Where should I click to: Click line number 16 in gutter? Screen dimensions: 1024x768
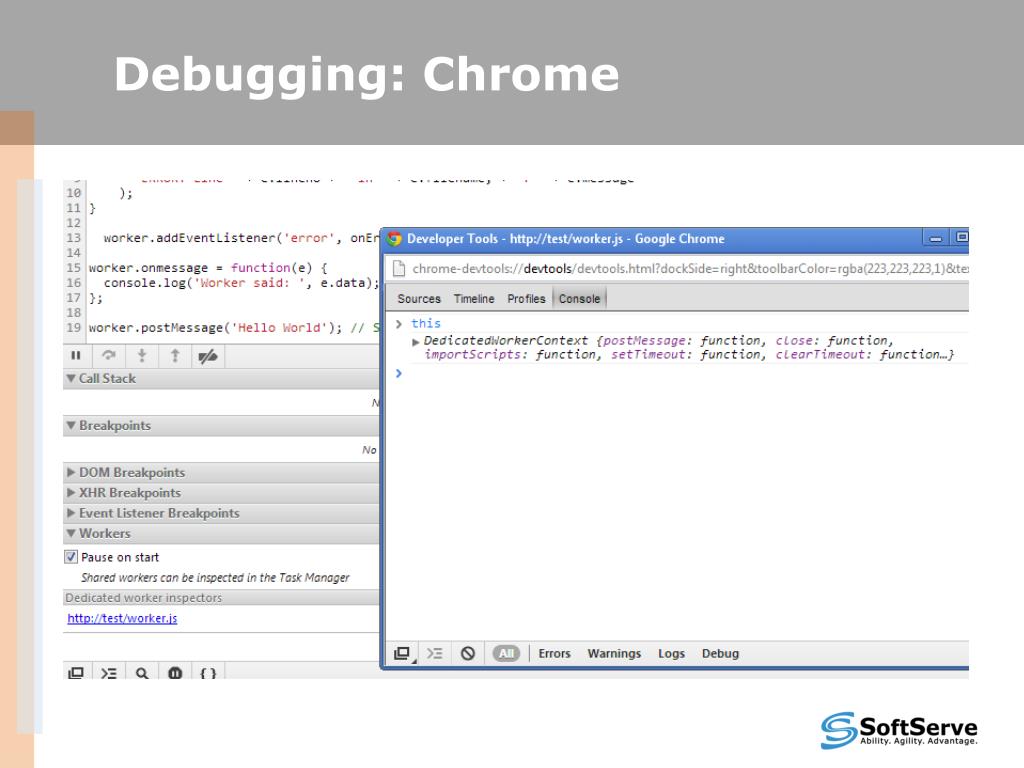[x=73, y=282]
